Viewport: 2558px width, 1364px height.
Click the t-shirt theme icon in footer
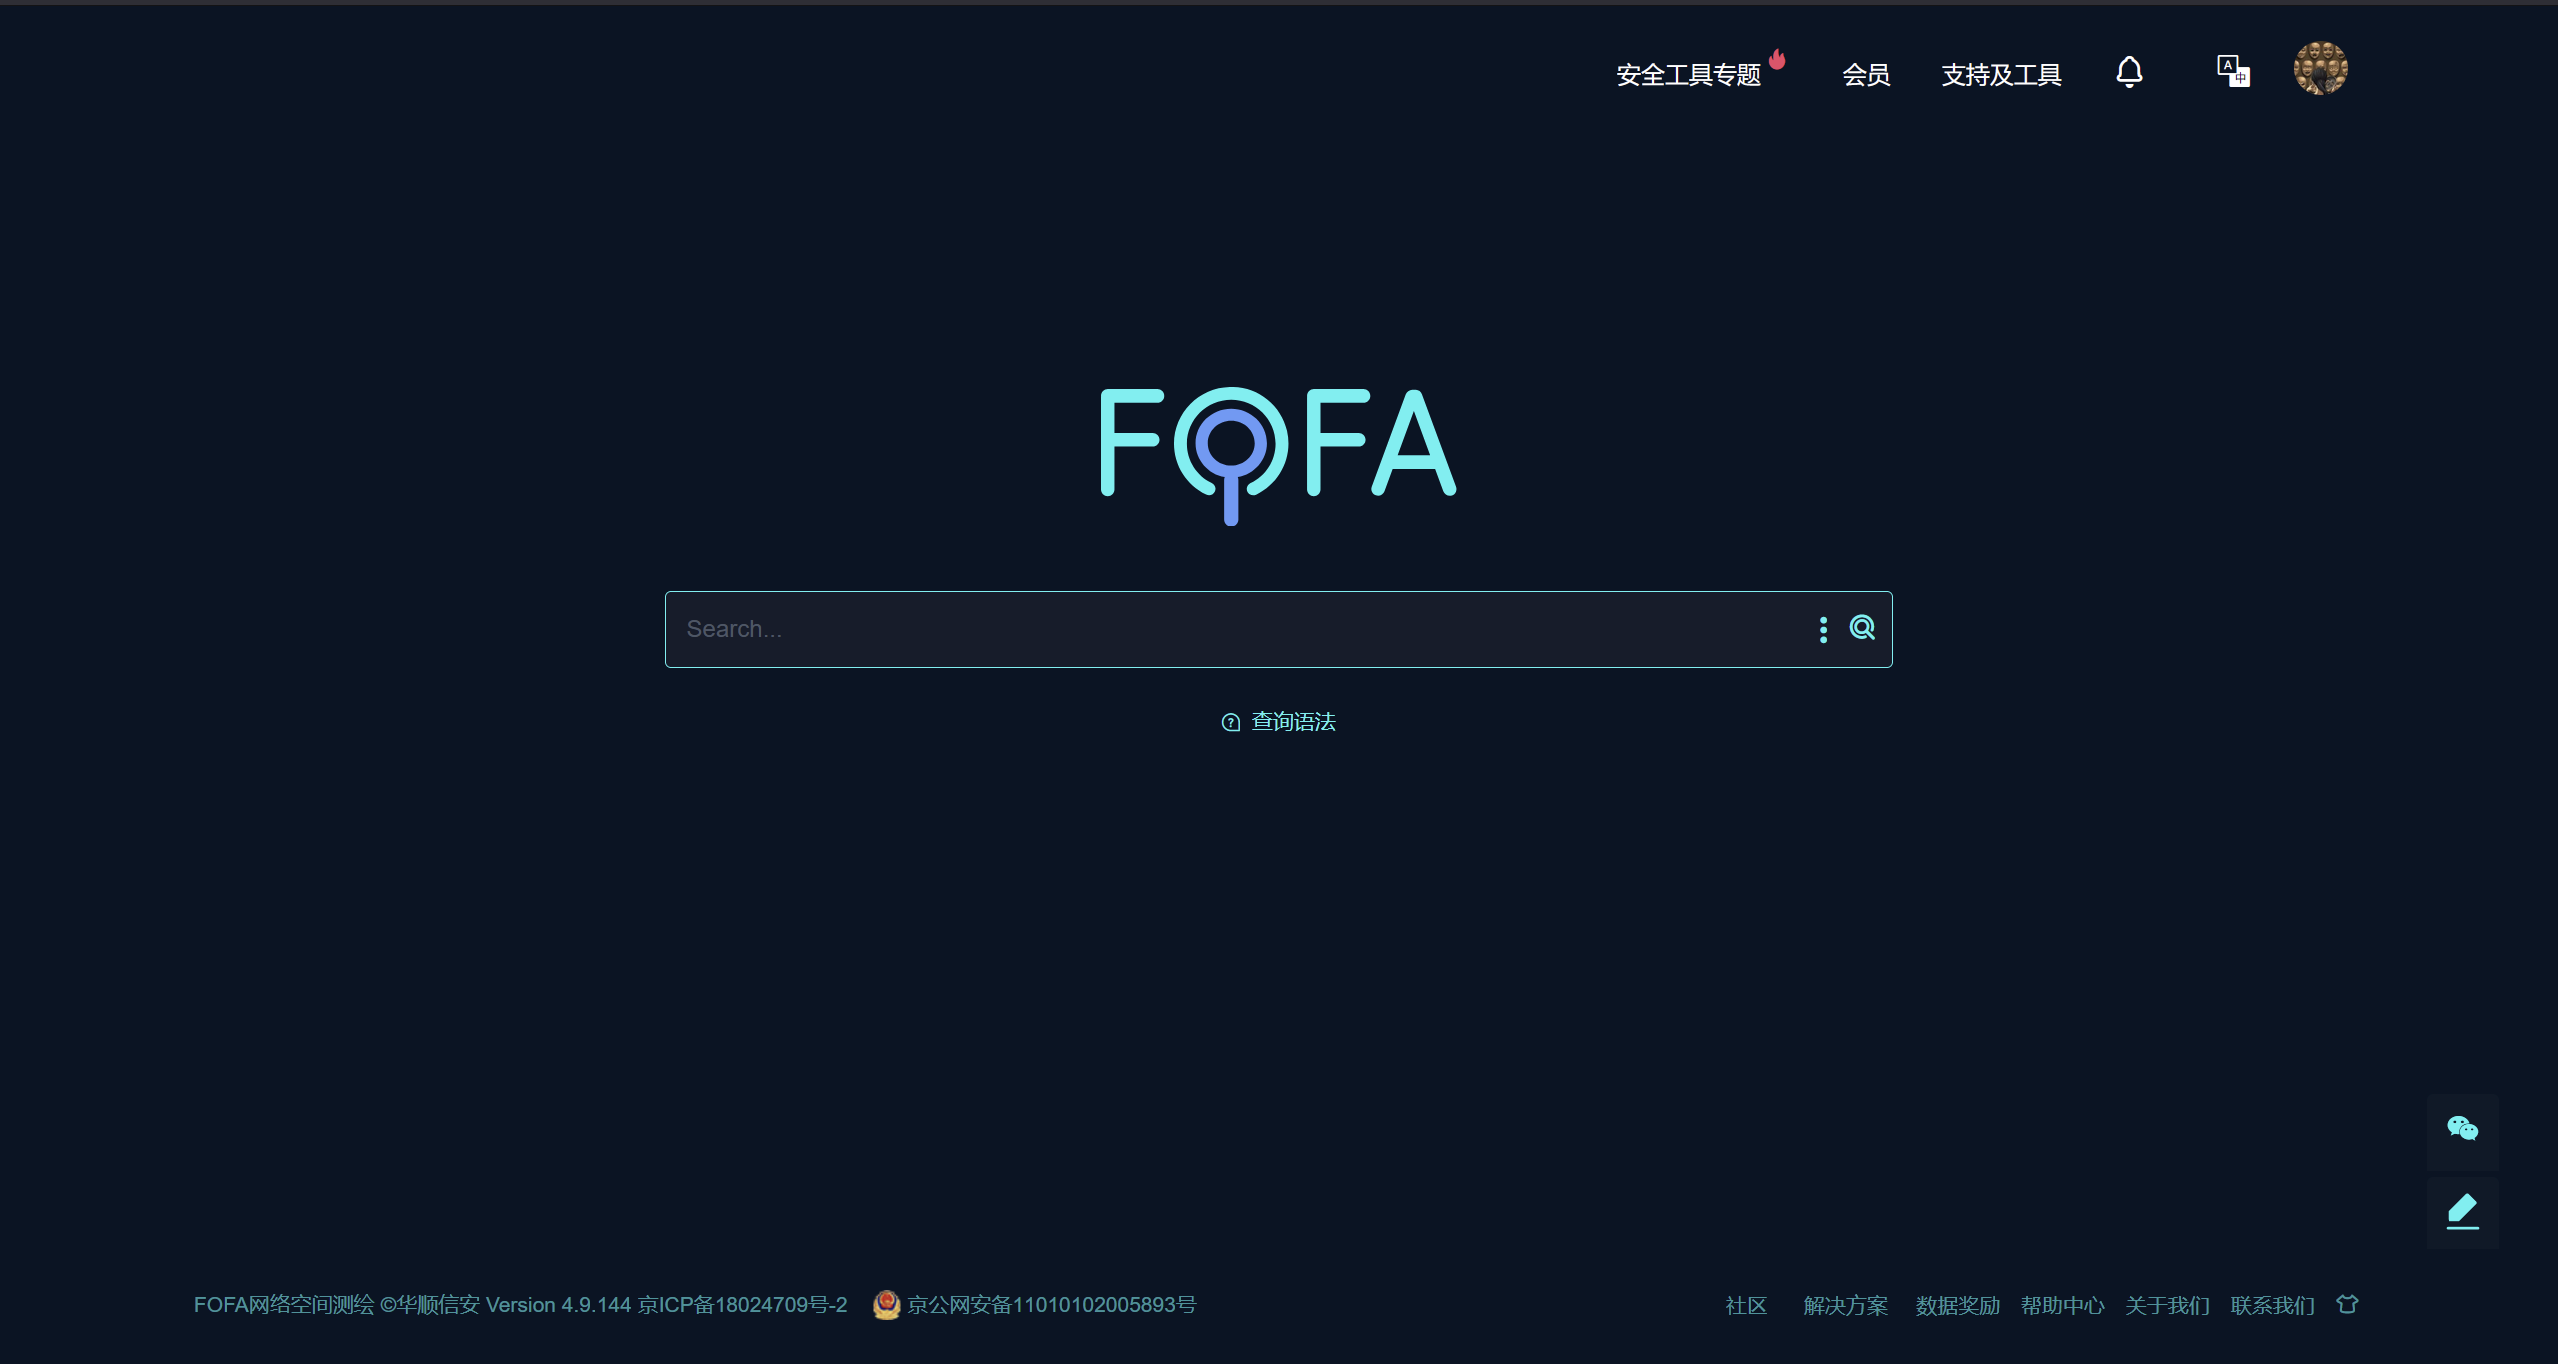pos(2347,1304)
